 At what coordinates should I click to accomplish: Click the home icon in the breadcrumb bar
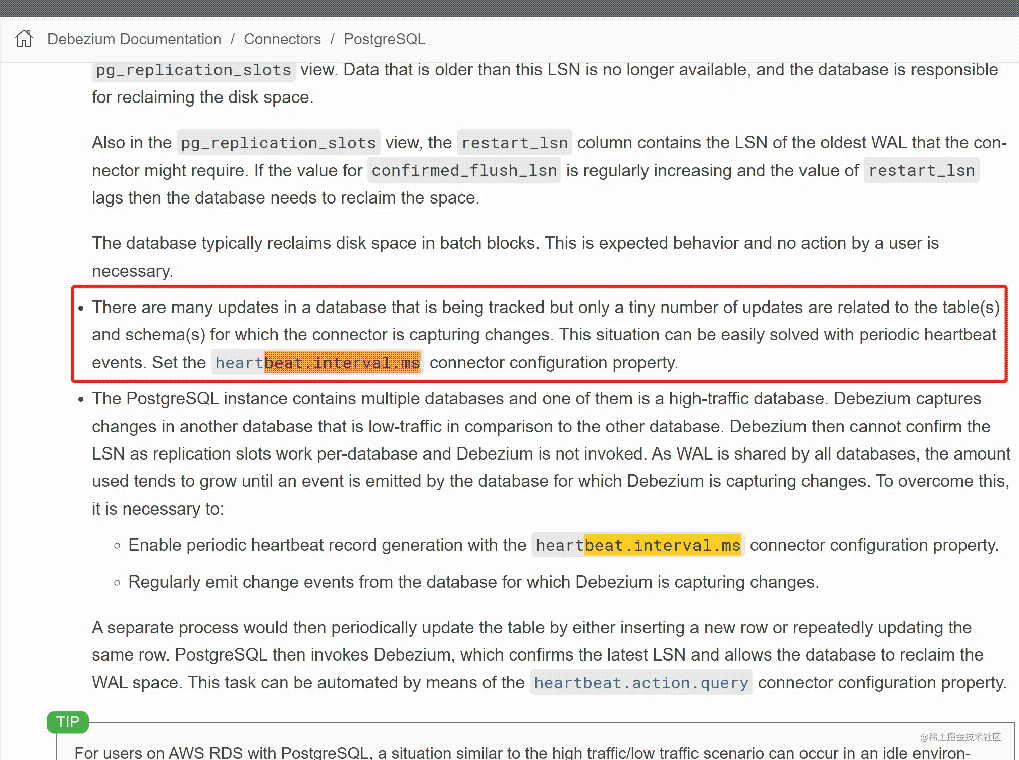point(22,37)
